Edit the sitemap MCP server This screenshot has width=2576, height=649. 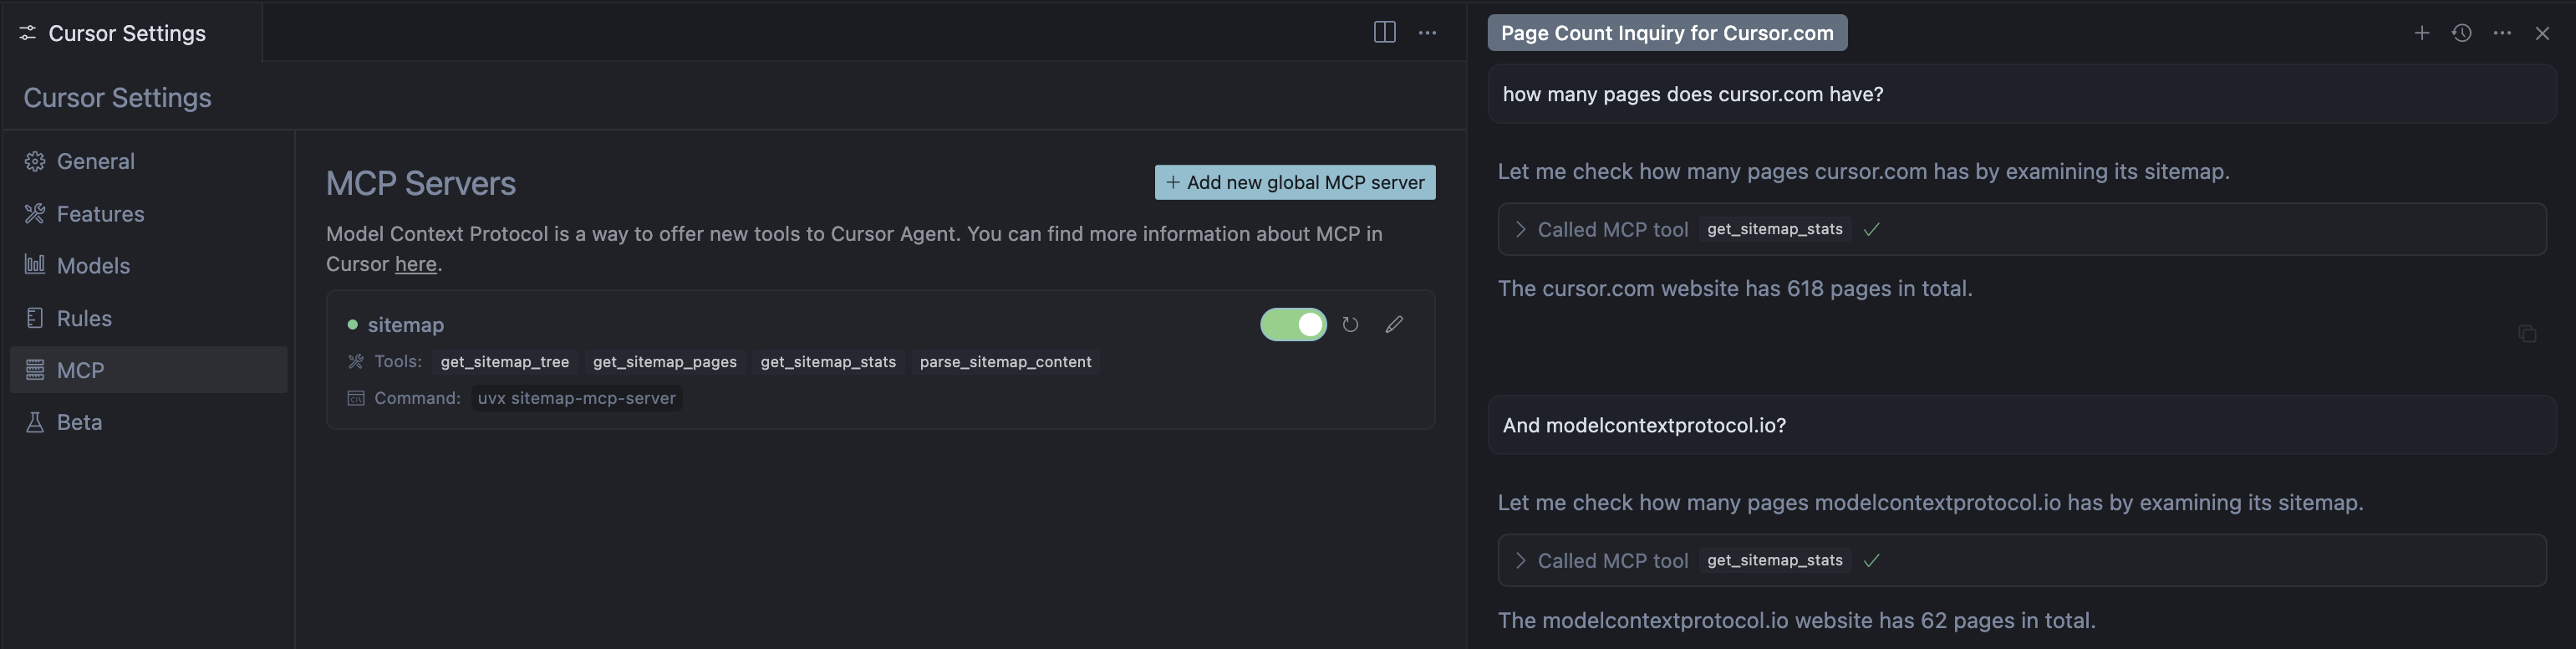[1394, 324]
